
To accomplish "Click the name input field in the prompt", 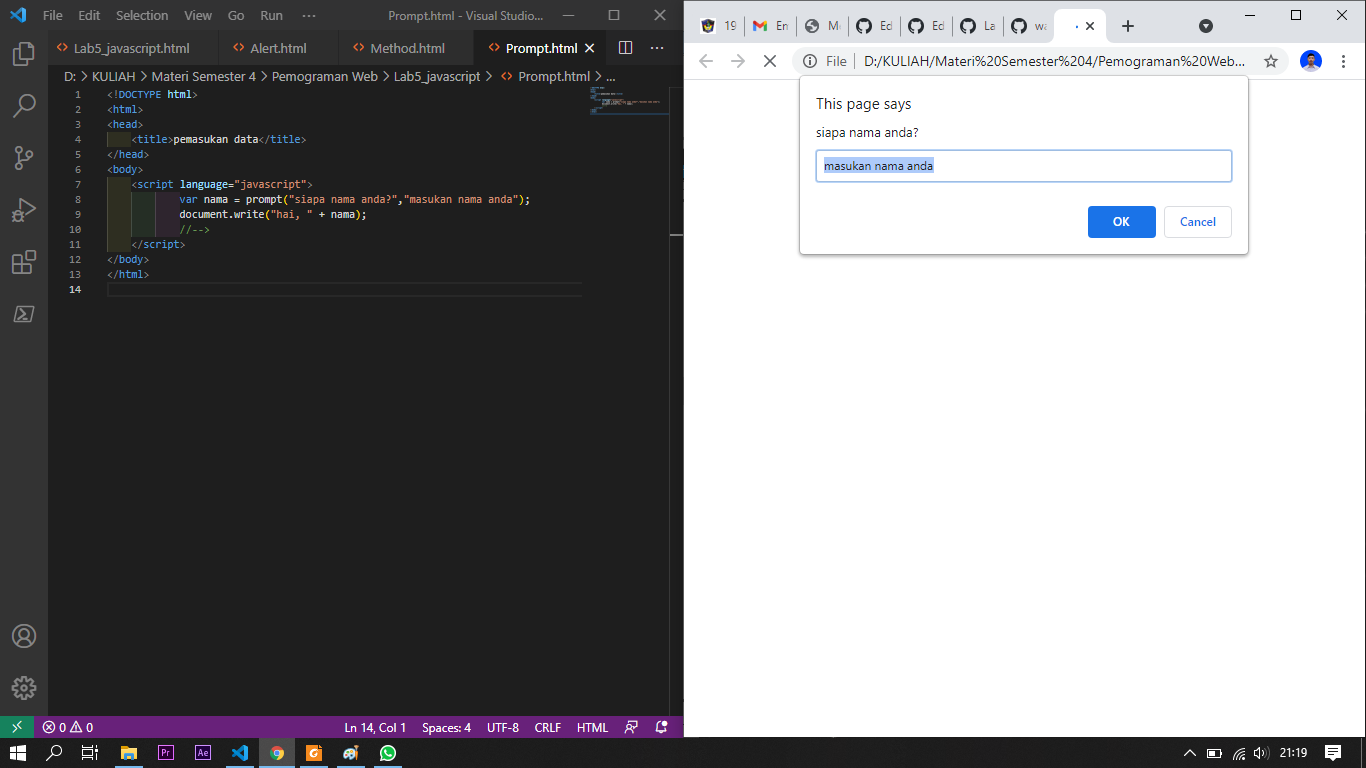I will [x=1024, y=166].
